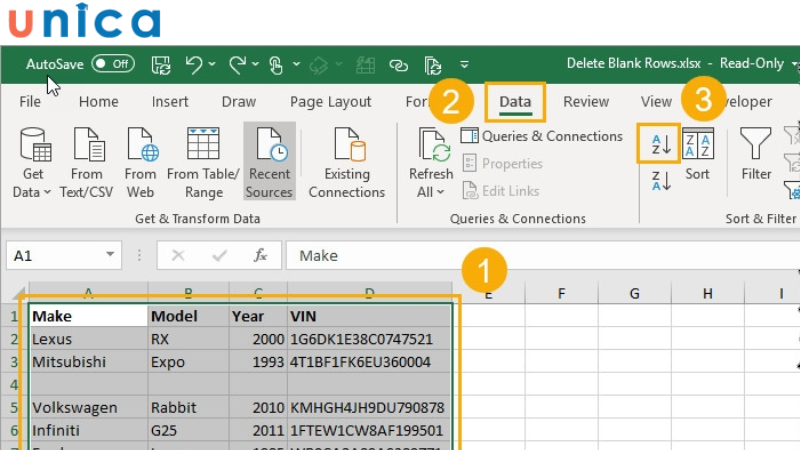This screenshot has height=450, width=800.
Task: Open the Review ribbon tab
Action: pyautogui.click(x=586, y=102)
